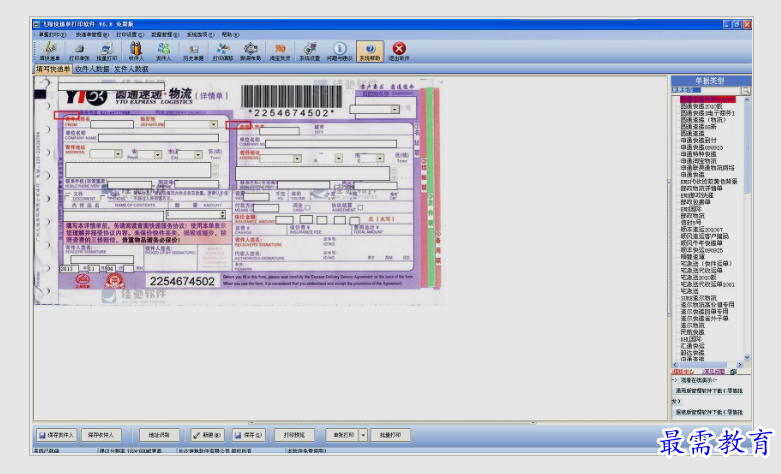Click the 历史单据 toolbar icon
This screenshot has width=781, height=474.
point(193,51)
